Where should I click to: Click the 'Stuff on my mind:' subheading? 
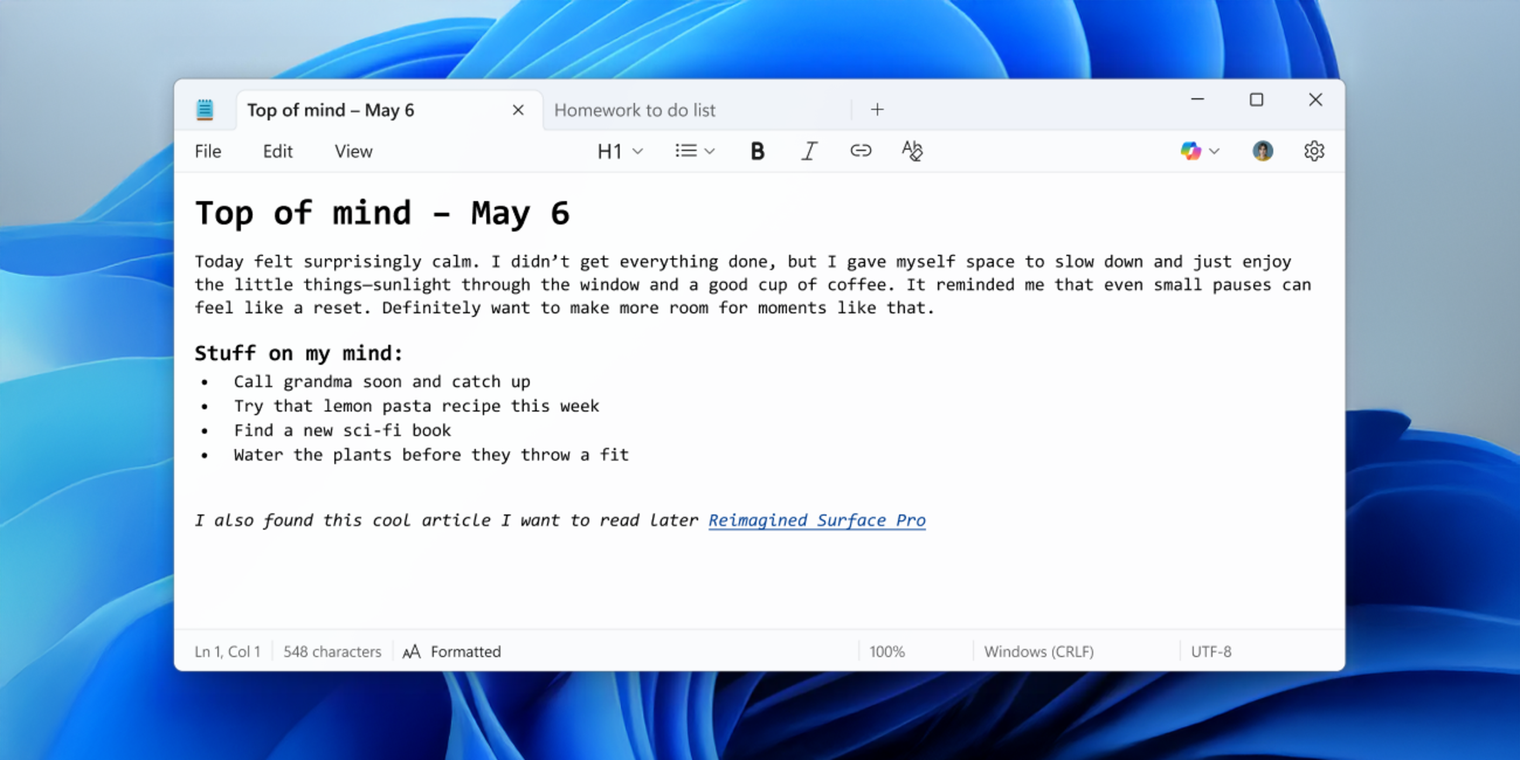[x=299, y=353]
